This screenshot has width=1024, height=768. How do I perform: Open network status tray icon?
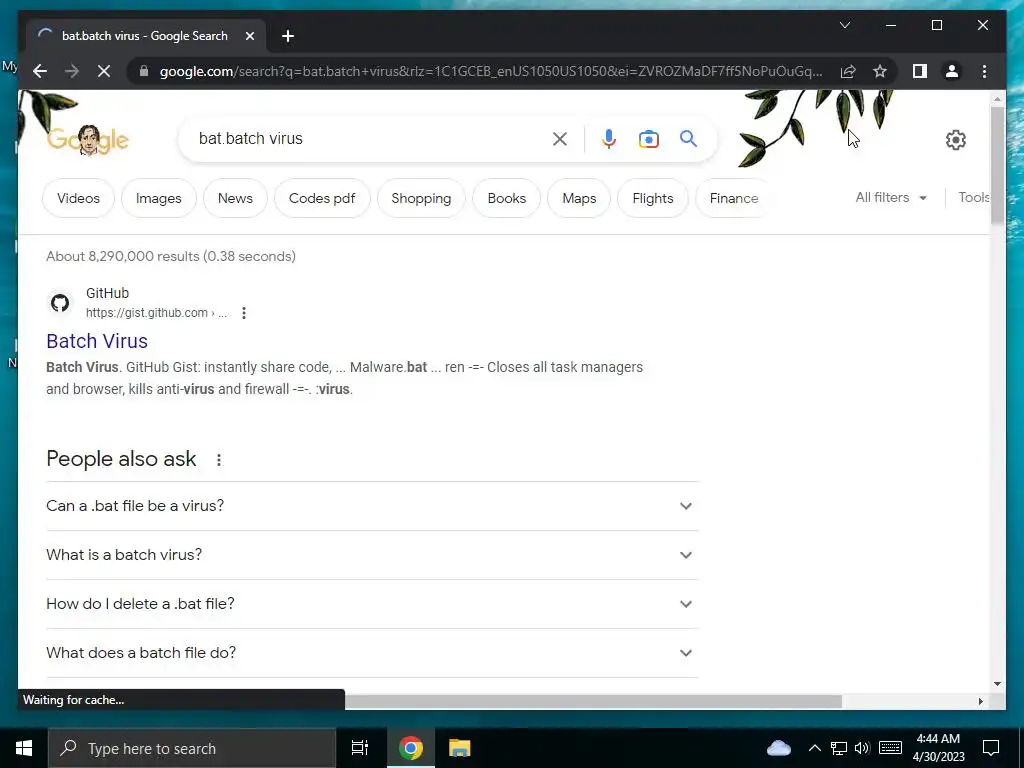point(839,748)
